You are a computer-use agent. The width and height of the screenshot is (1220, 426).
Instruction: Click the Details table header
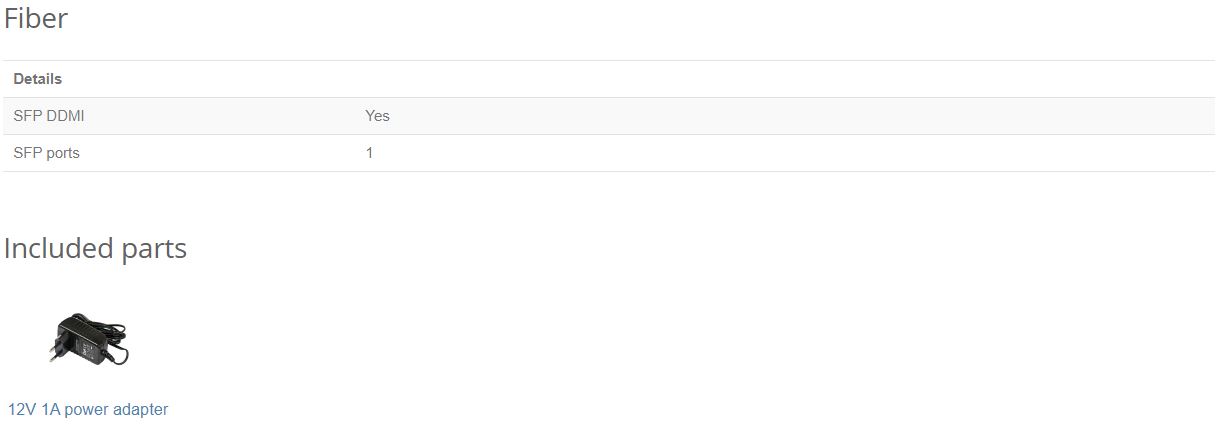38,78
